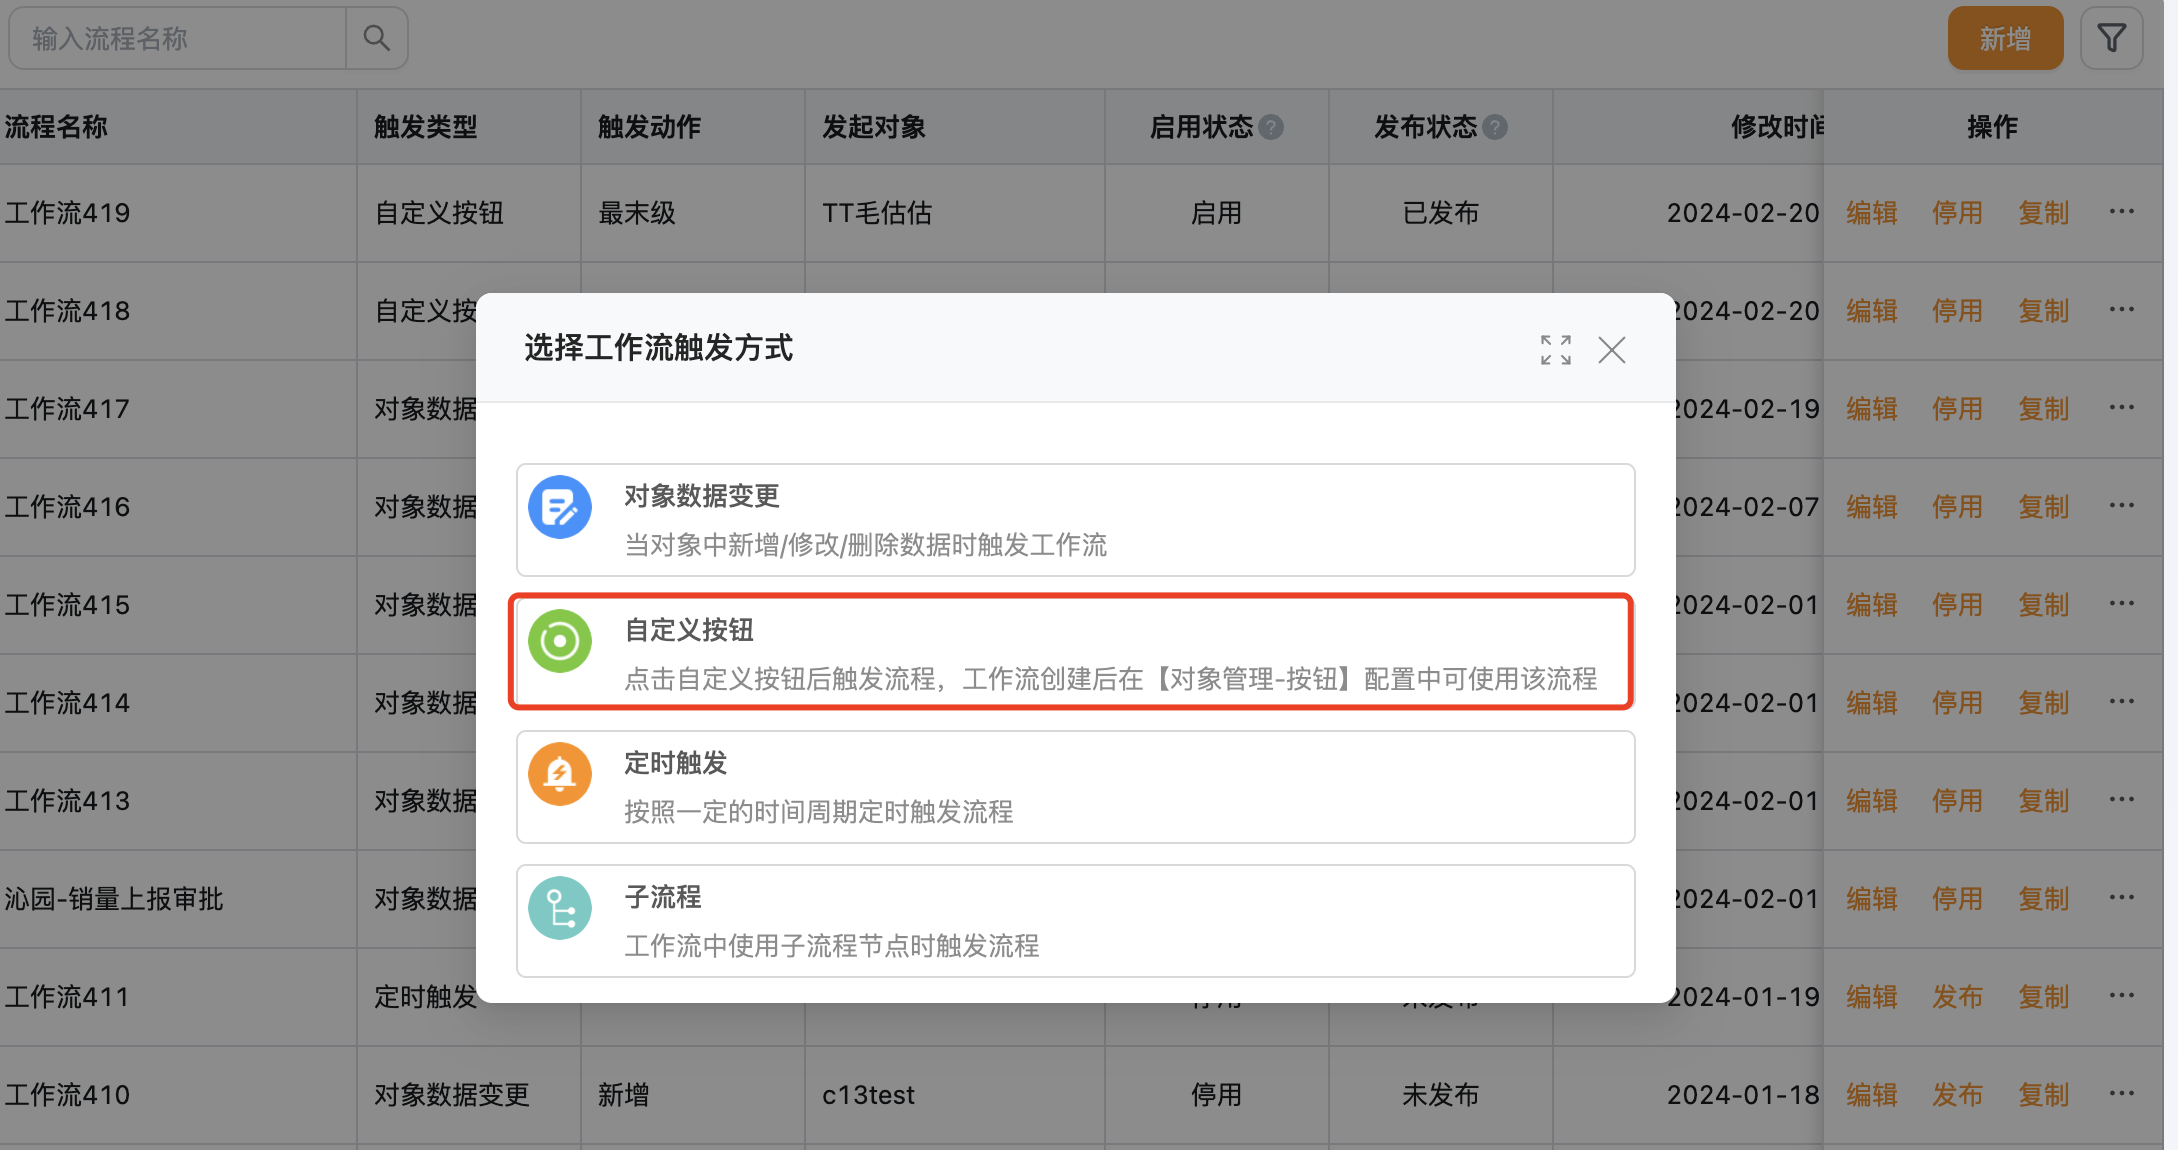
Task: Click the orange 定时触发 bell icon
Action: (x=560, y=774)
